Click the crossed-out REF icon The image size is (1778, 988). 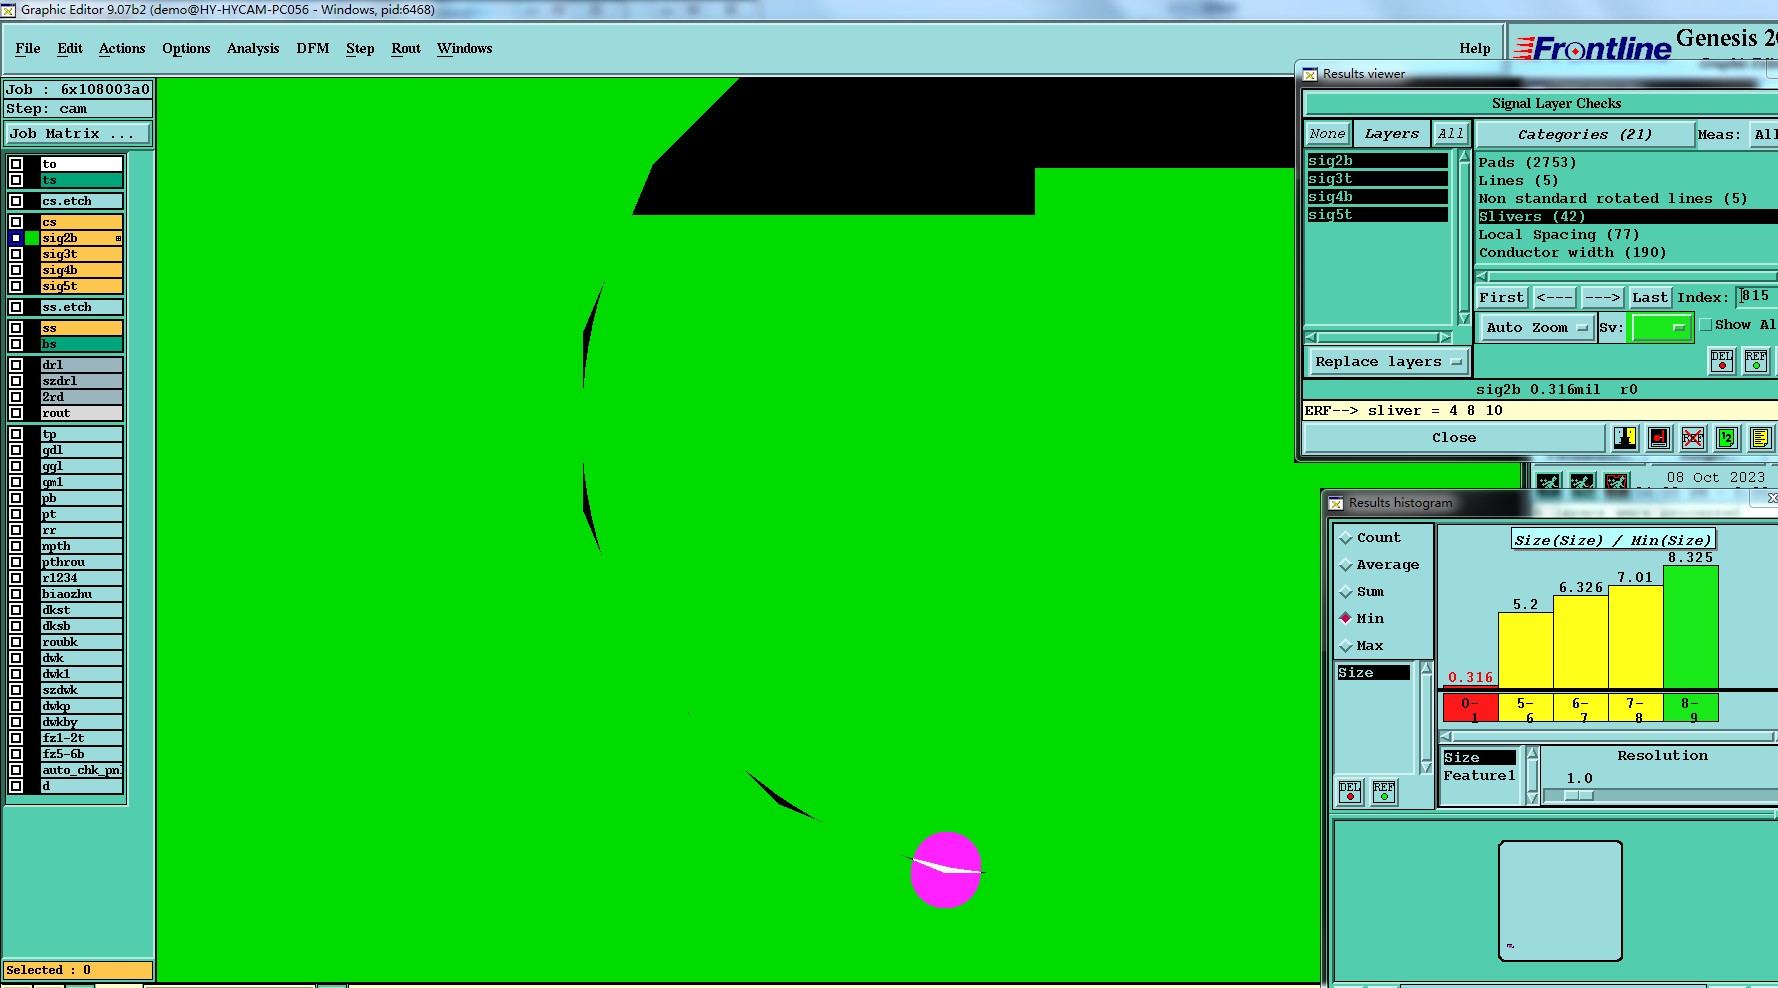click(1692, 437)
